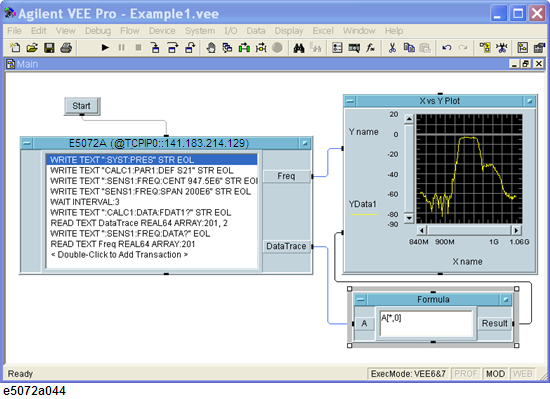Image resolution: width=550 pixels, height=399 pixels.
Task: Click the gray circle toolbar icon
Action: [x=277, y=48]
